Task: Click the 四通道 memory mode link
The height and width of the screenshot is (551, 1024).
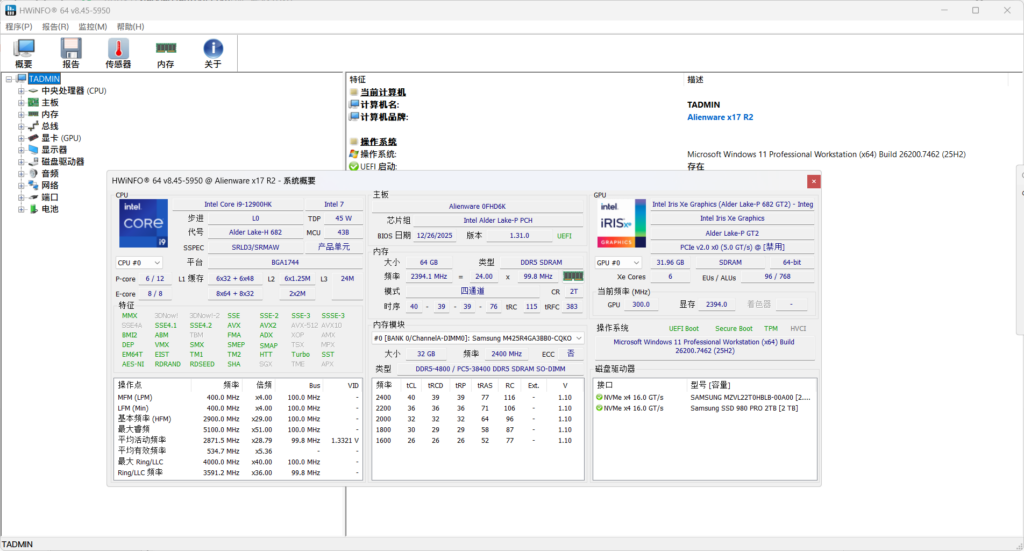Action: point(472,291)
